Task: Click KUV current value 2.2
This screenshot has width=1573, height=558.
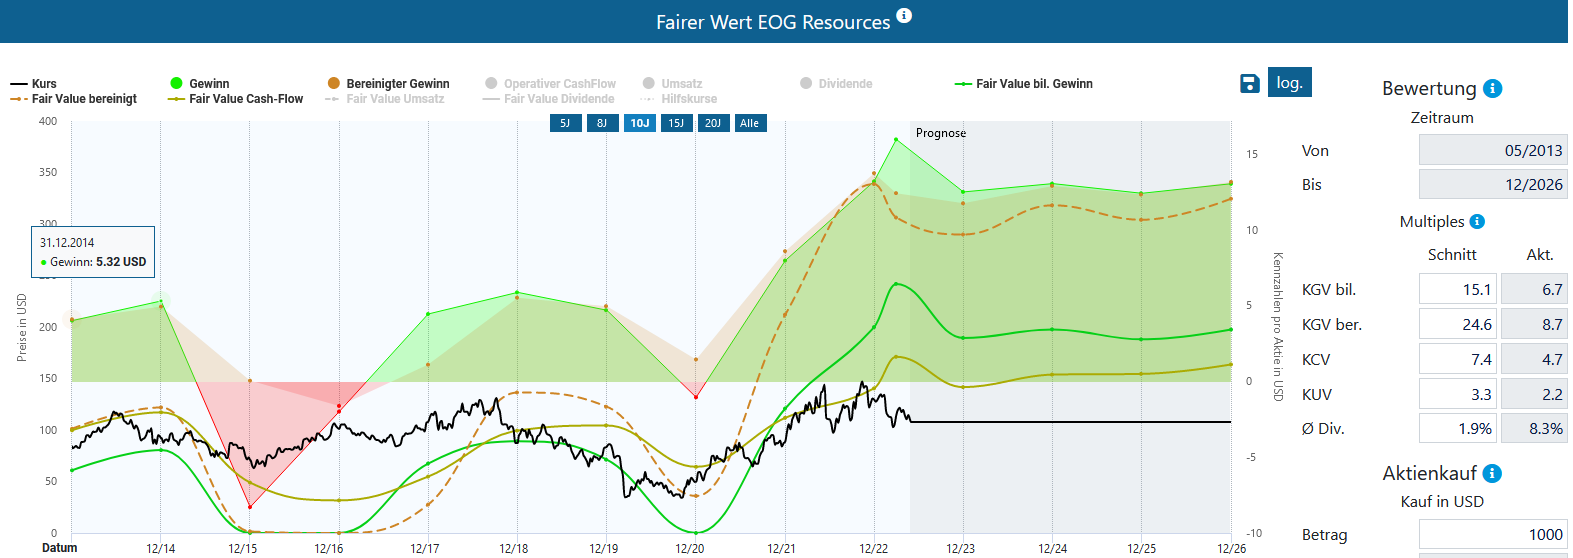Action: point(1534,394)
